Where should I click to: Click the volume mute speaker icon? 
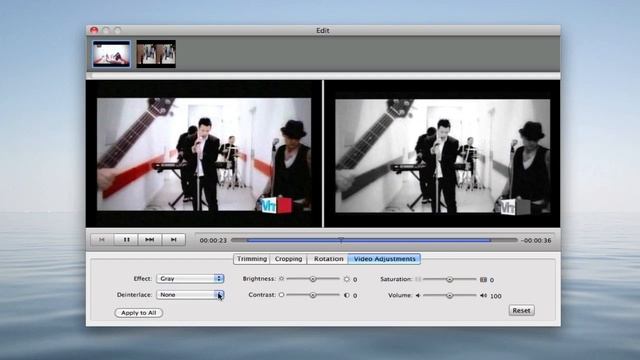pos(418,295)
